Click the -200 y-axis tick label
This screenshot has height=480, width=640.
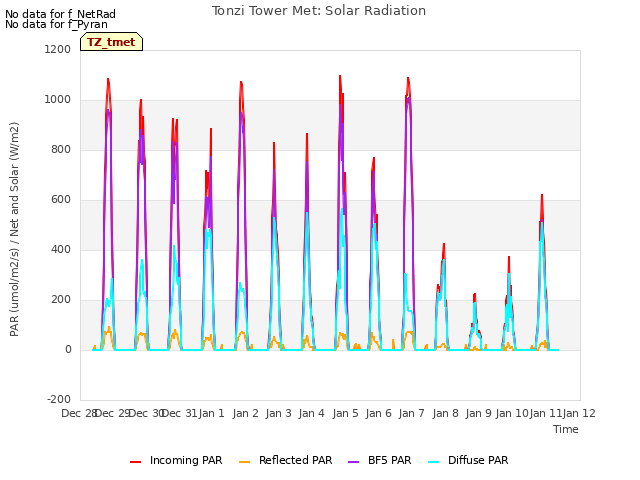click(x=59, y=399)
